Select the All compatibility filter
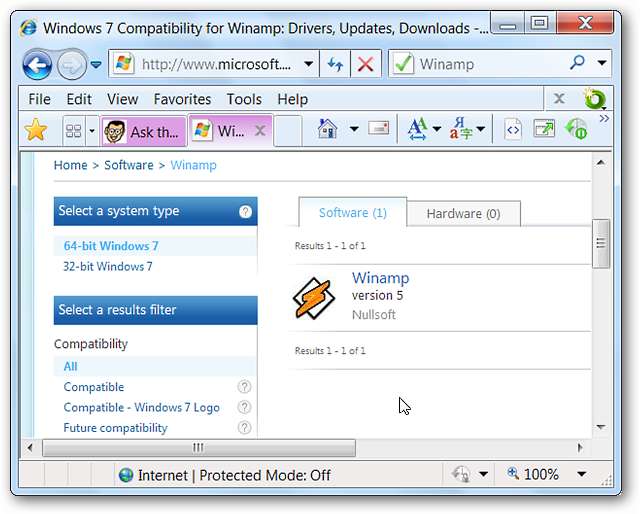 pyautogui.click(x=70, y=366)
